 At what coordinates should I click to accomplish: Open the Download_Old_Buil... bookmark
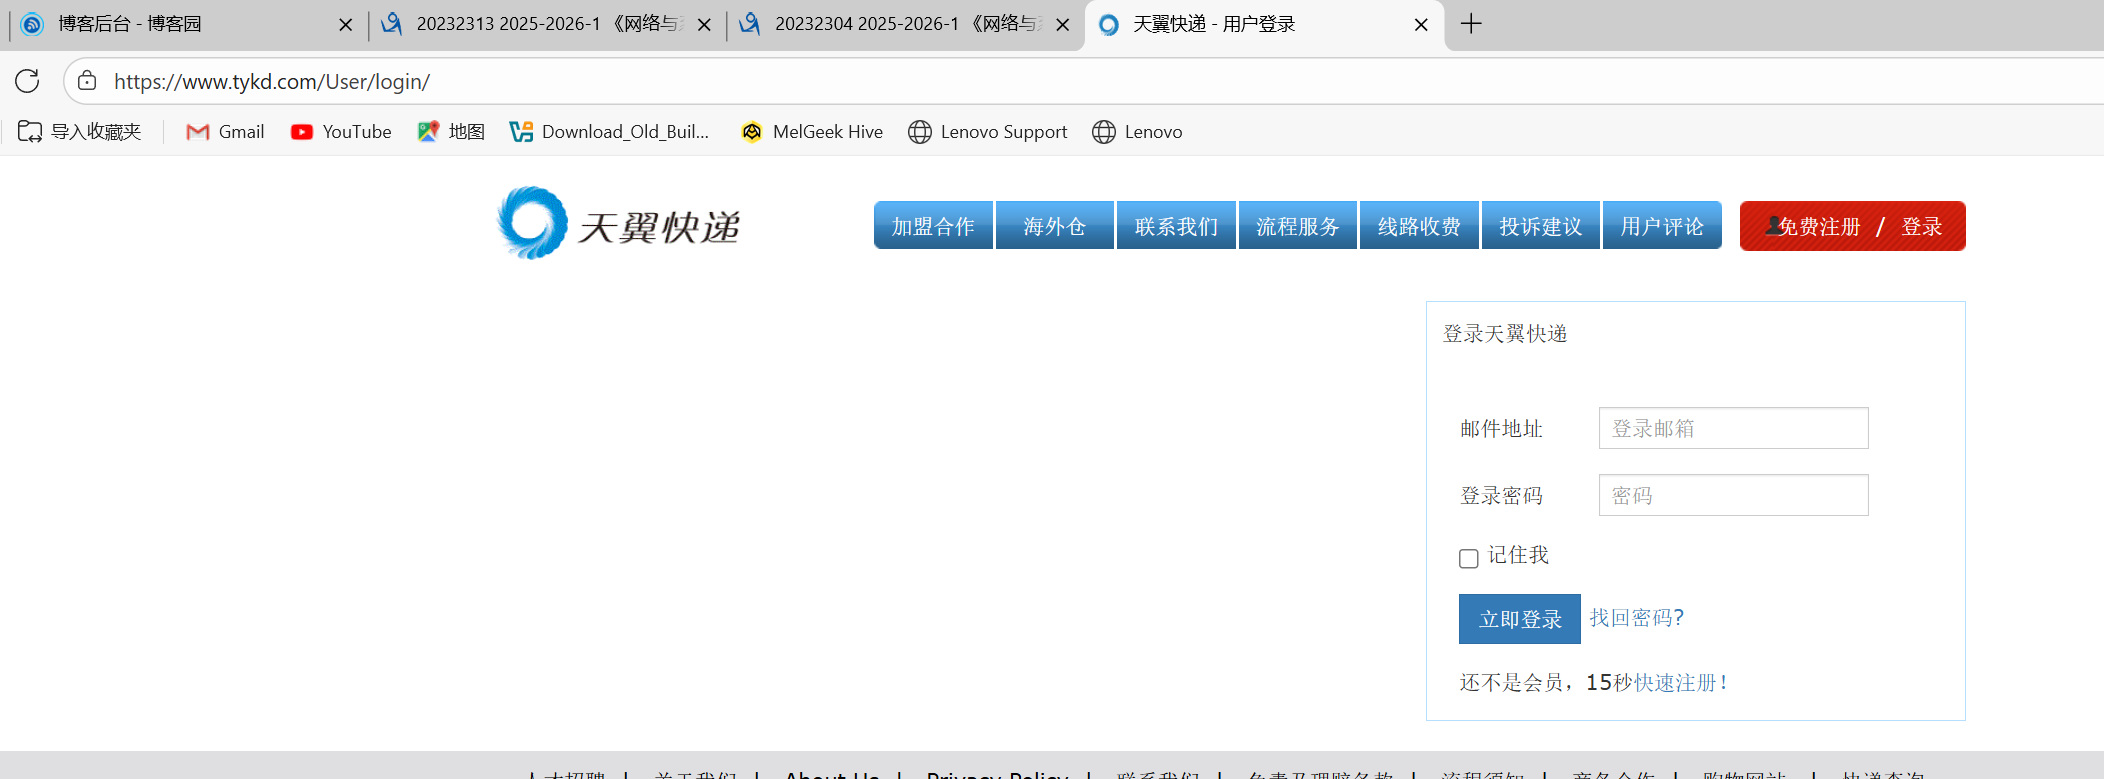(609, 132)
